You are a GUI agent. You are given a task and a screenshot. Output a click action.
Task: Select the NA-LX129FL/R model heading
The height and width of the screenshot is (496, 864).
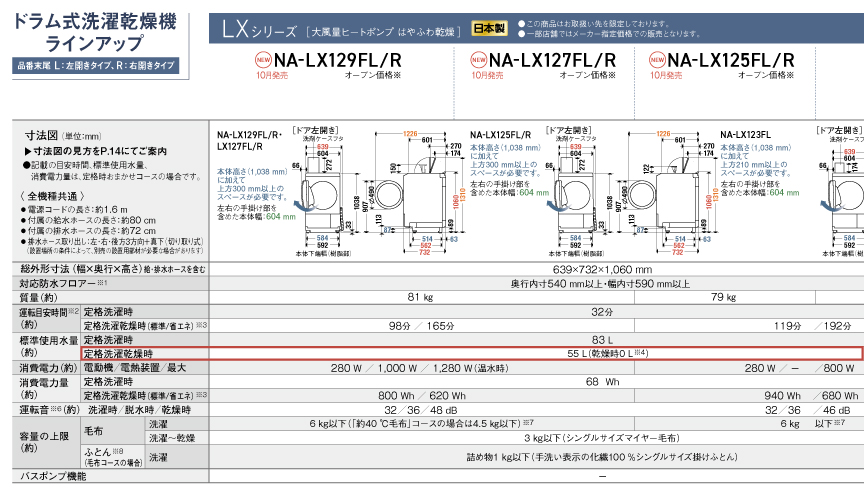pos(338,60)
